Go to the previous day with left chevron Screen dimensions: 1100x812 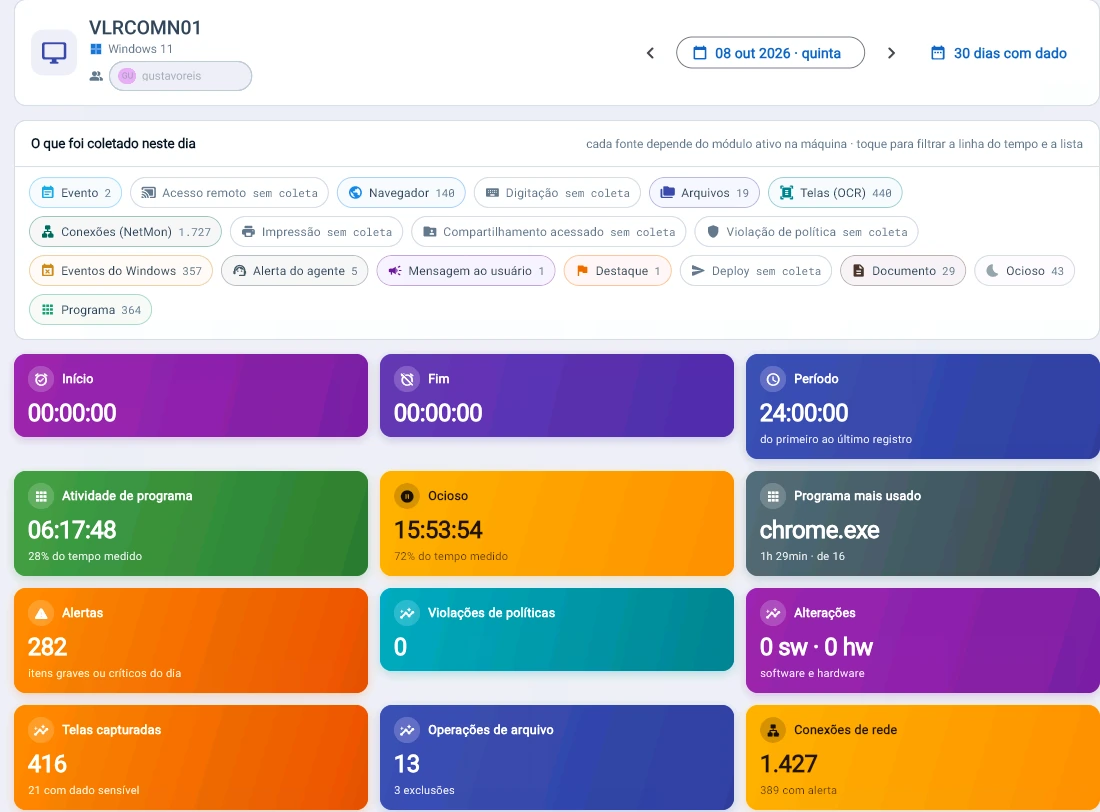click(650, 53)
